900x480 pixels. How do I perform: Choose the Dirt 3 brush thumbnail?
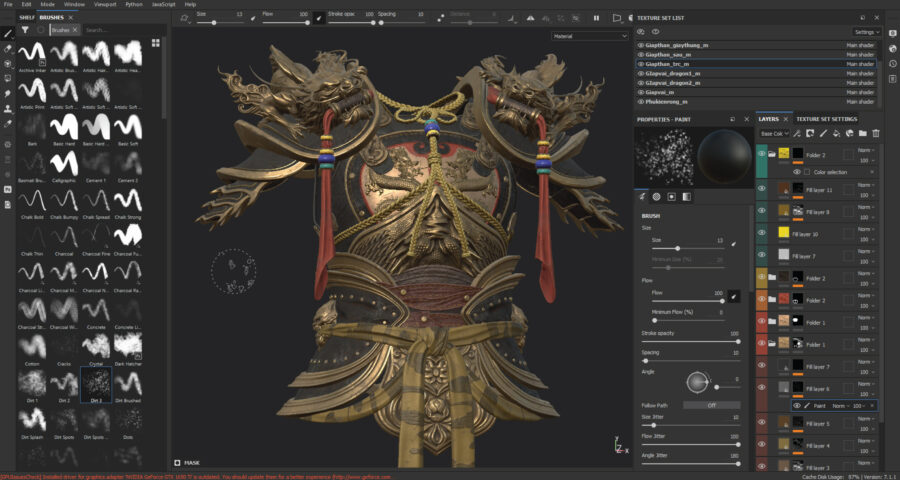(x=94, y=383)
